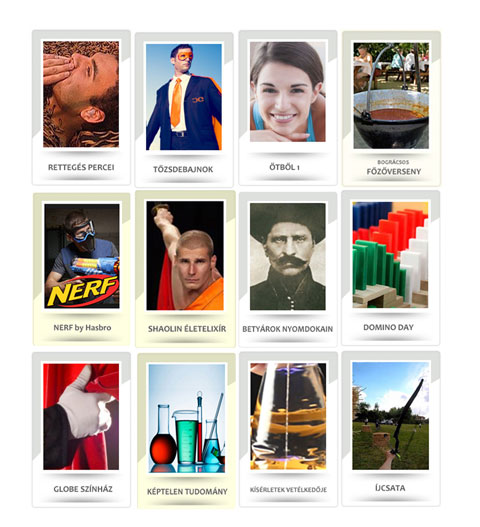Select the Shaolin monk picture
This screenshot has height=527, width=480.
185,256
